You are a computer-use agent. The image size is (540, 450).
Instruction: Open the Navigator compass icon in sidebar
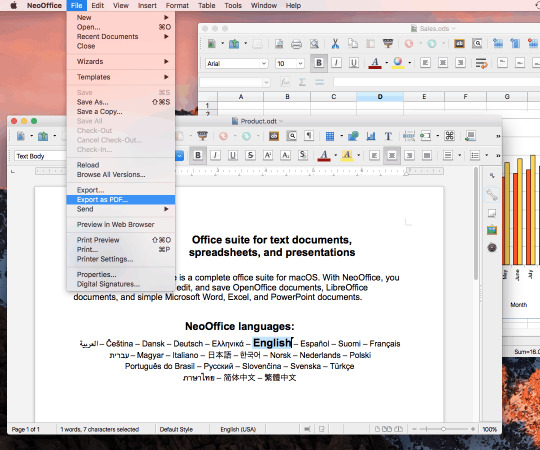[492, 247]
